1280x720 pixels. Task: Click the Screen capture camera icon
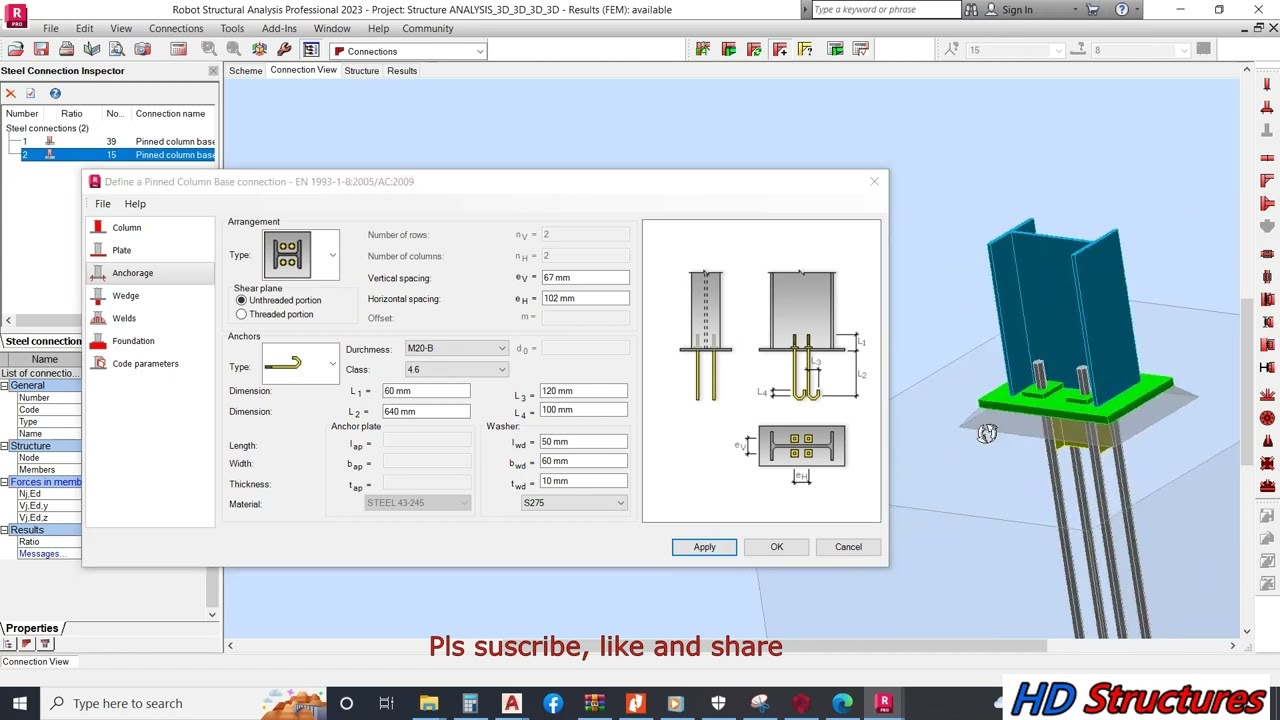(142, 50)
